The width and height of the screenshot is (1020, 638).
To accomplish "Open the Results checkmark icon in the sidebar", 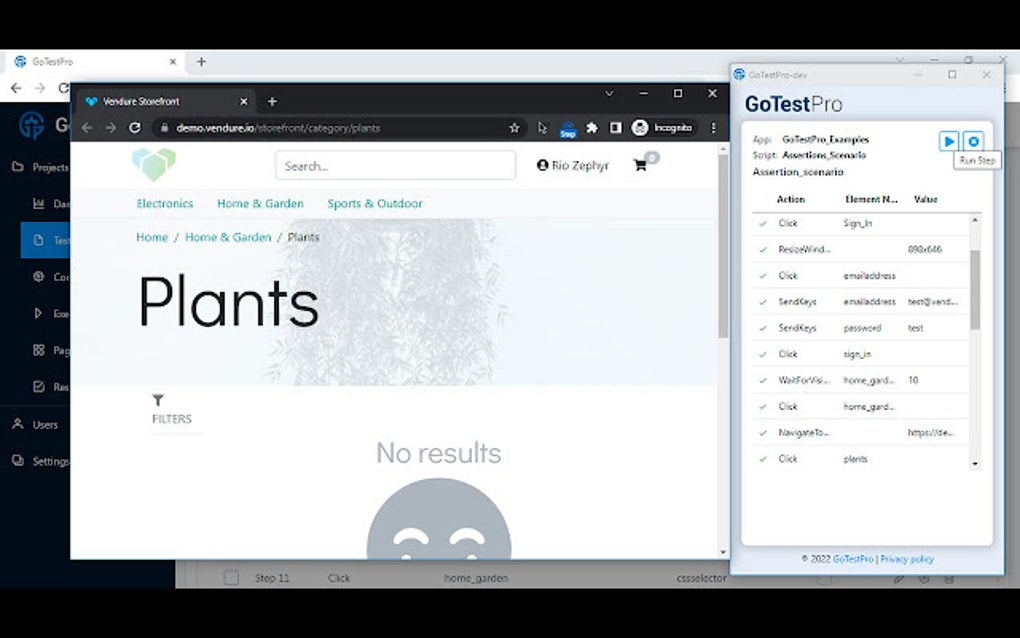I will pos(38,386).
